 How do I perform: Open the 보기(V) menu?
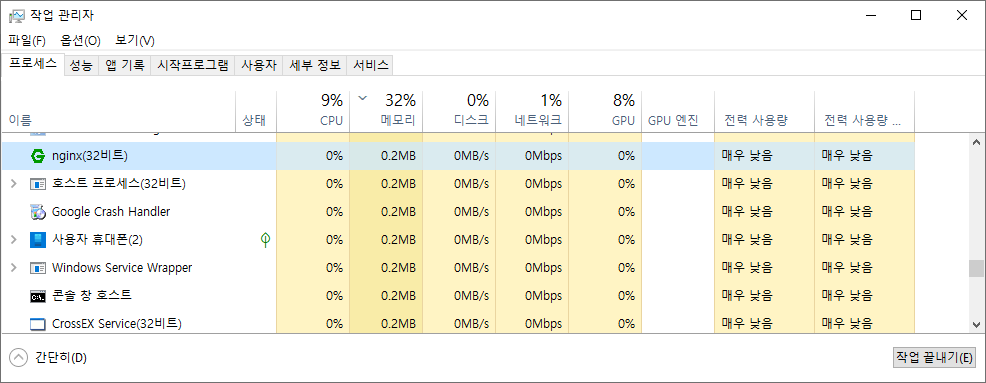(x=135, y=41)
